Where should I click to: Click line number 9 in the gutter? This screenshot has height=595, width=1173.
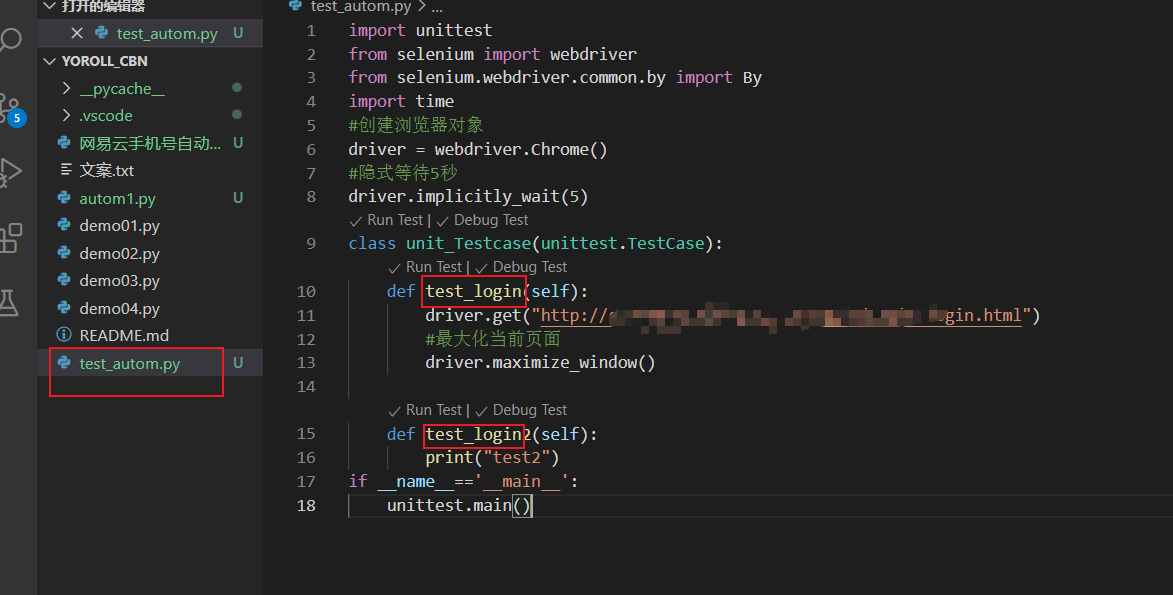click(x=310, y=244)
